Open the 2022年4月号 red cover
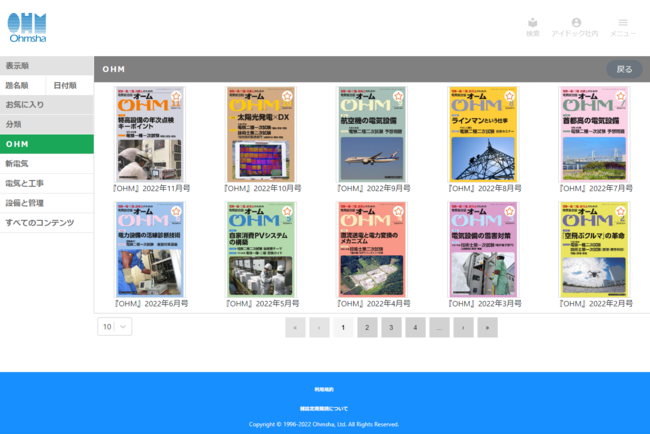This screenshot has height=435, width=650. click(372, 250)
